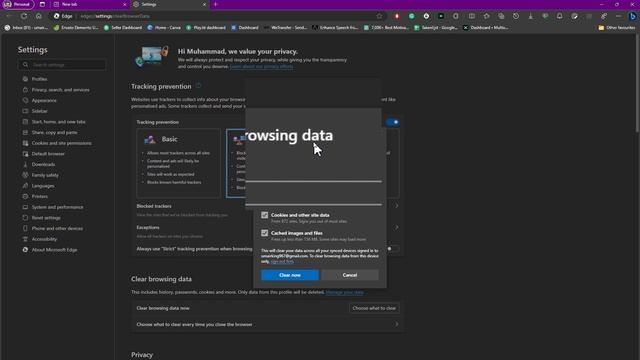This screenshot has width=640, height=360.
Task: Open Profiles settings section
Action: pos(39,79)
